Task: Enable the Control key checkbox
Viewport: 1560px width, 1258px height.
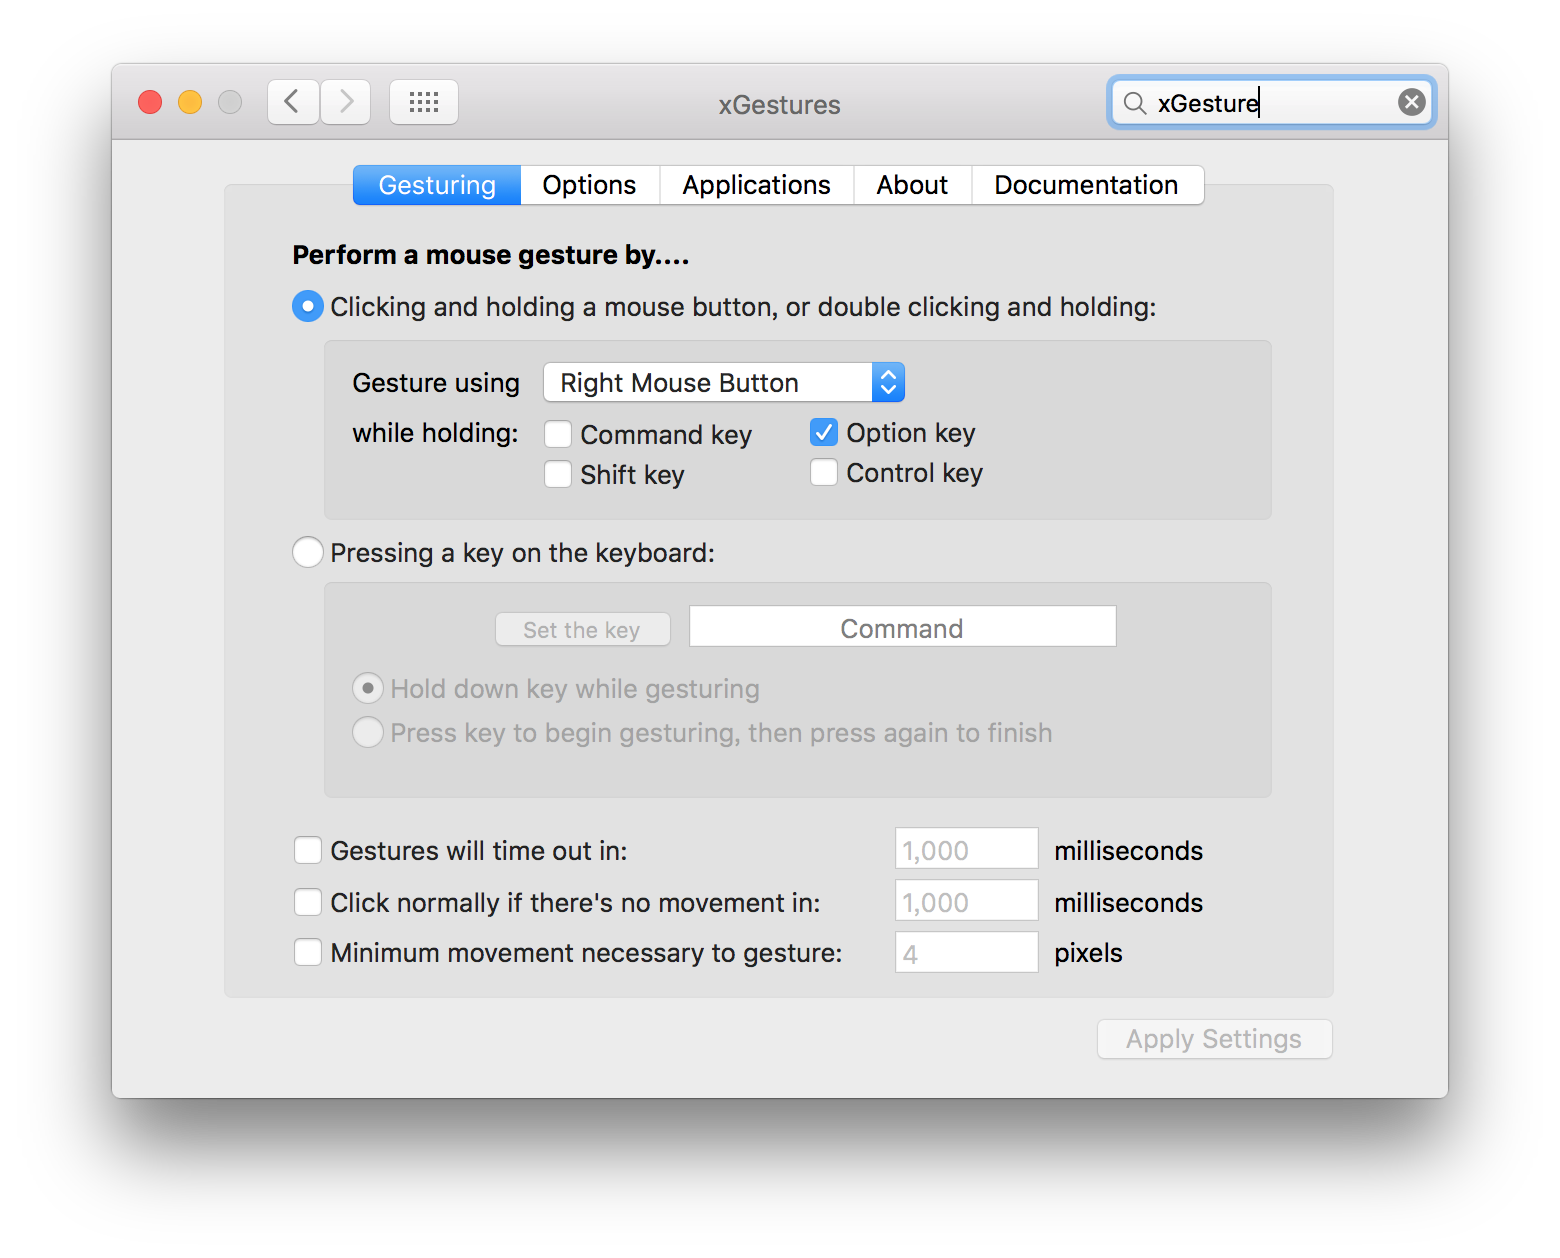Action: pos(824,472)
